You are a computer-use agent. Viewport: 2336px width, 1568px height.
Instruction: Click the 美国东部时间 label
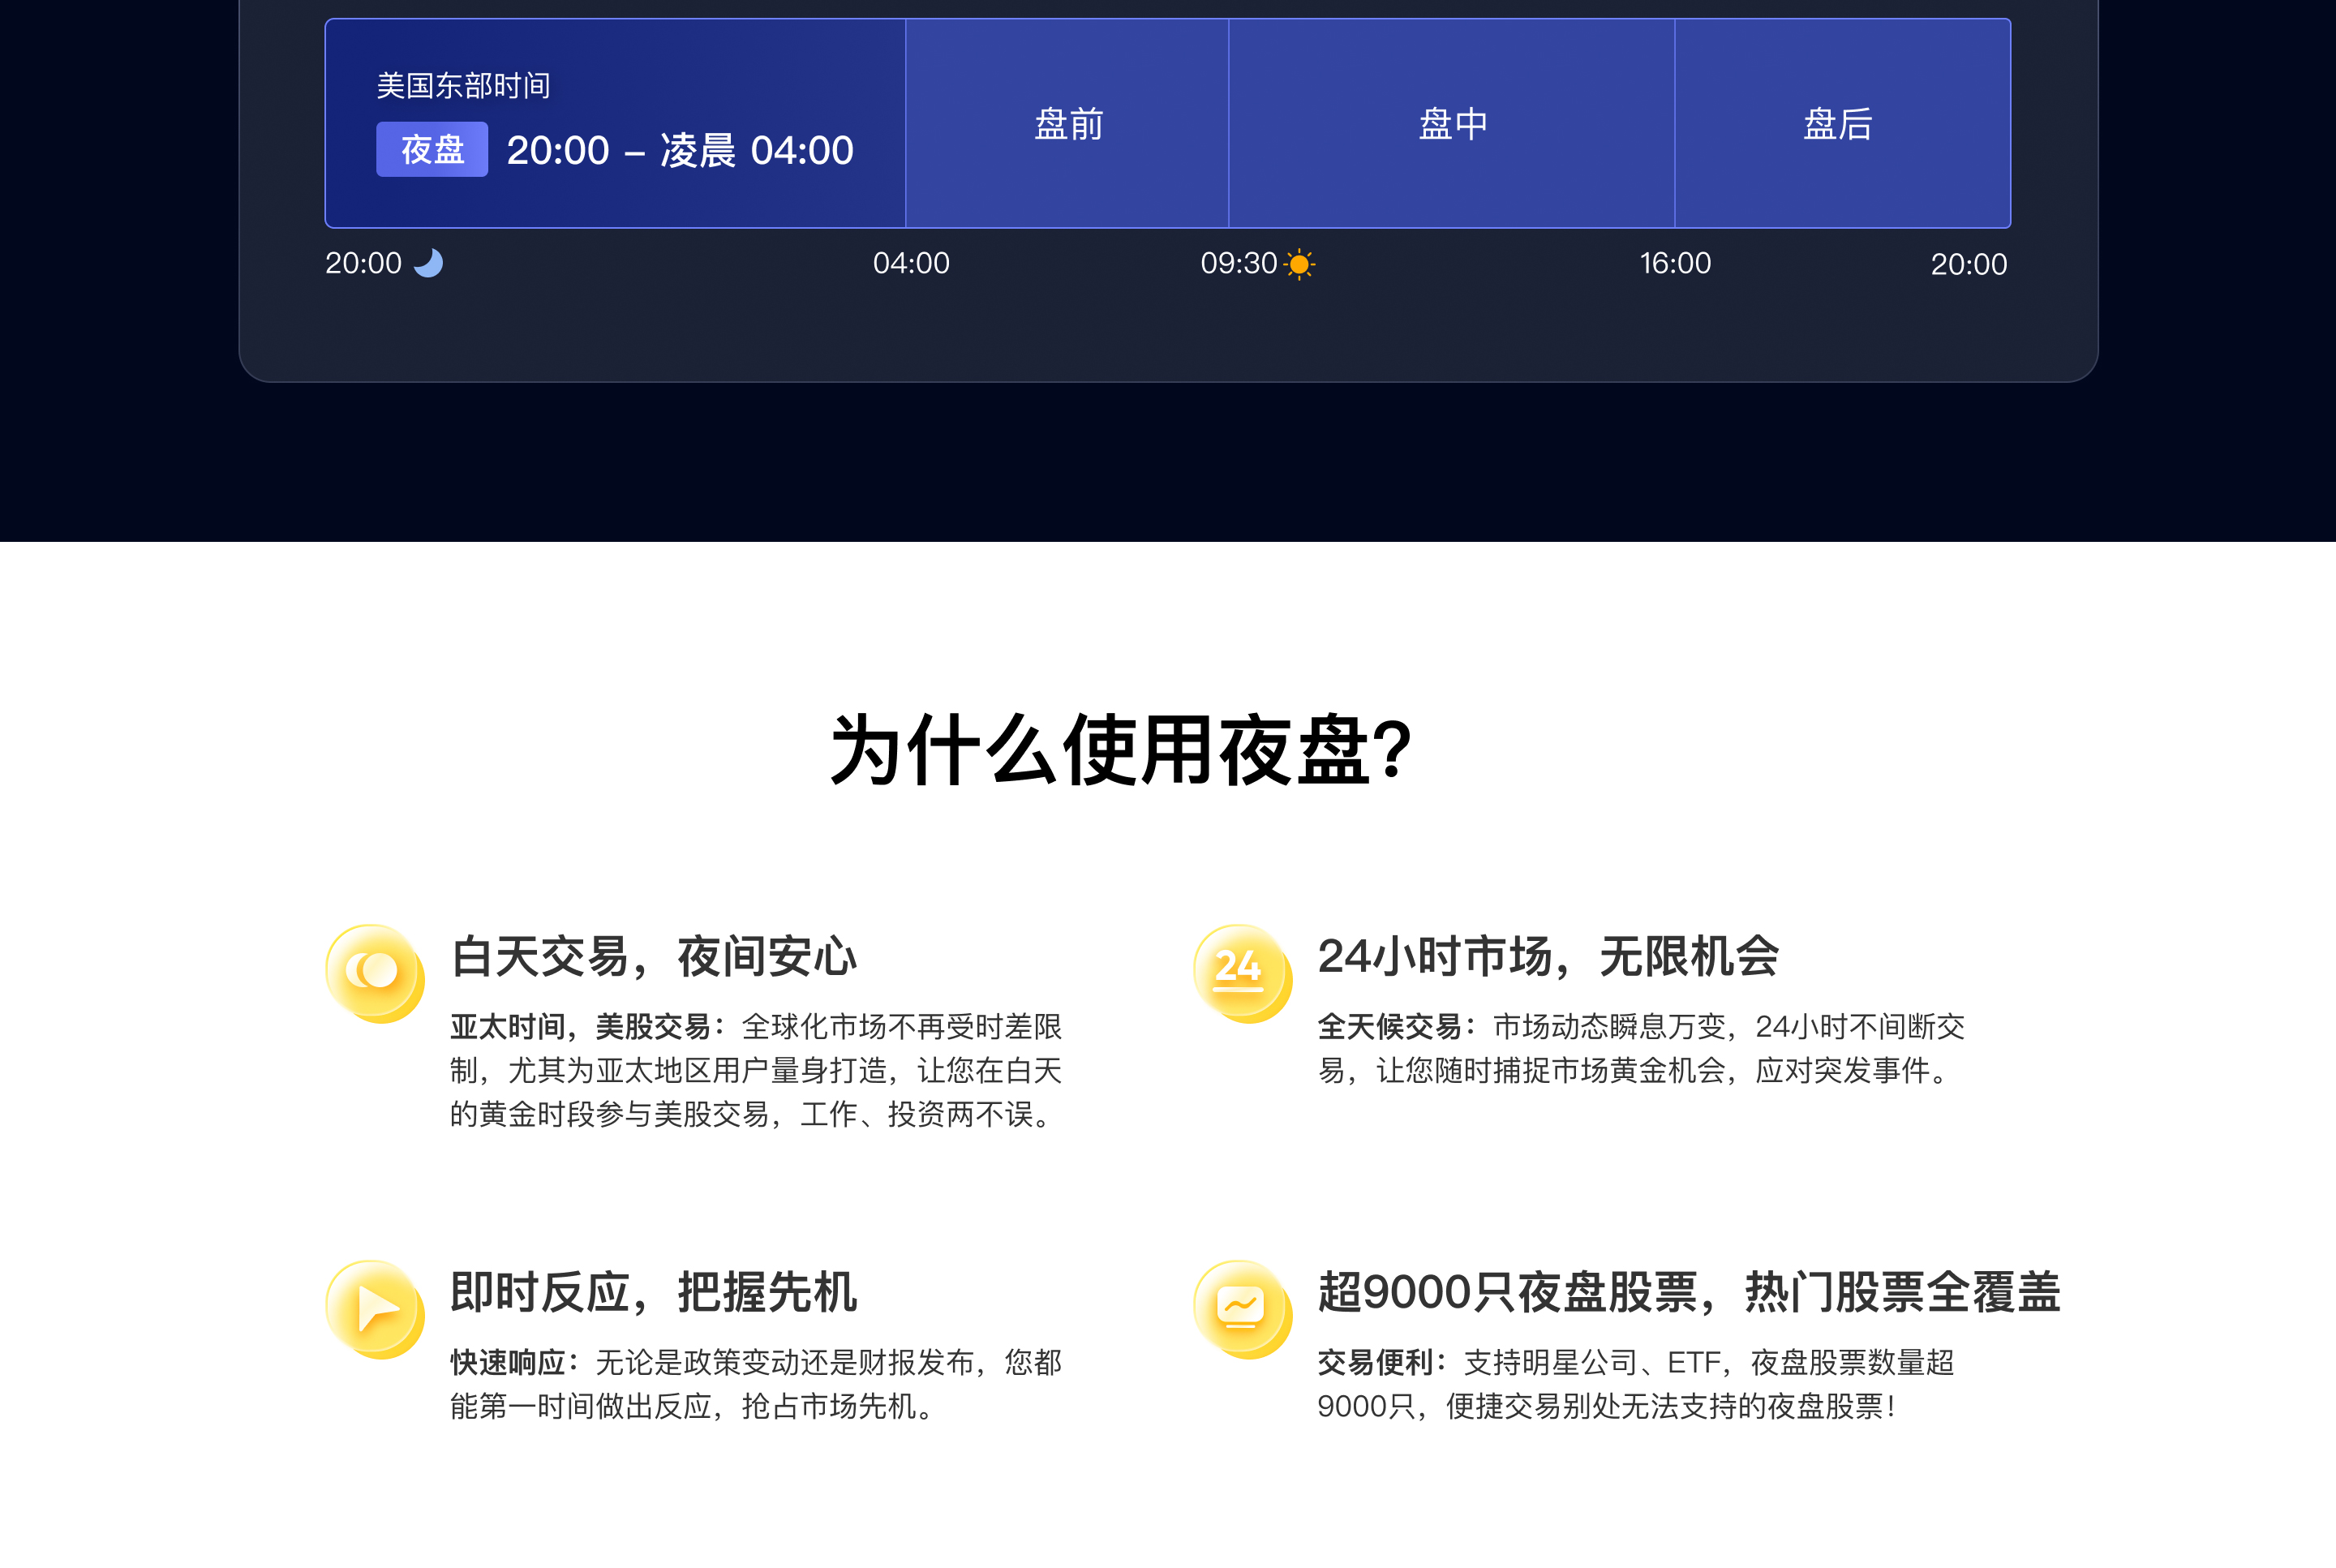coord(463,86)
